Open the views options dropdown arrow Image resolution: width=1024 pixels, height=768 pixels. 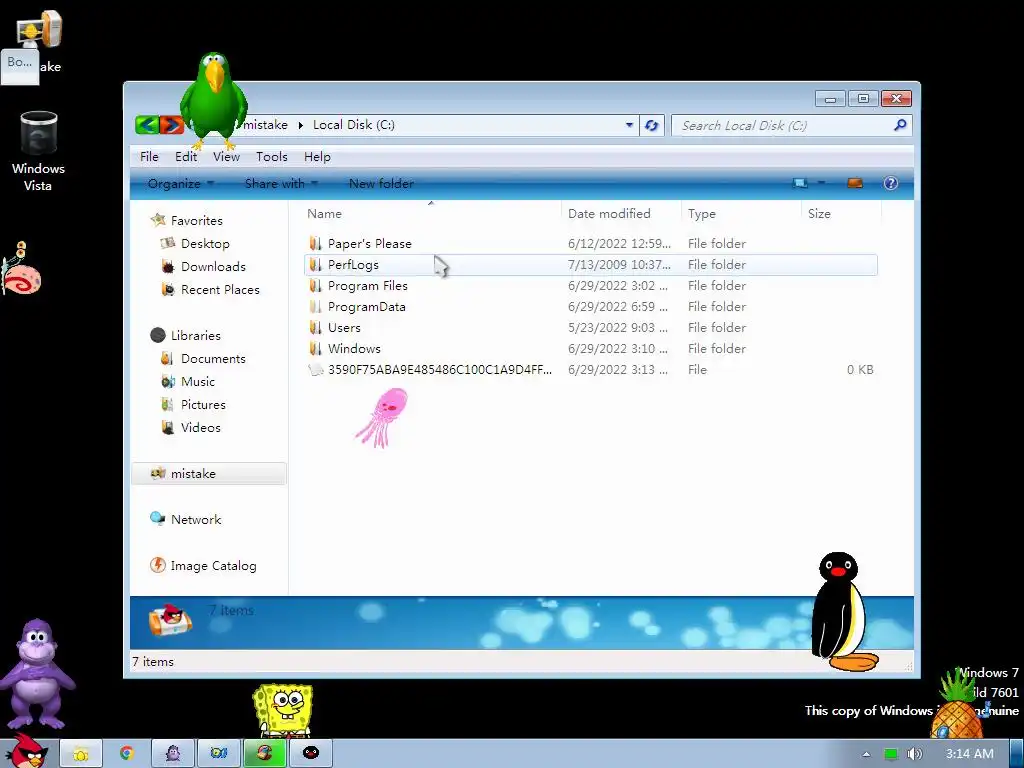pos(821,183)
